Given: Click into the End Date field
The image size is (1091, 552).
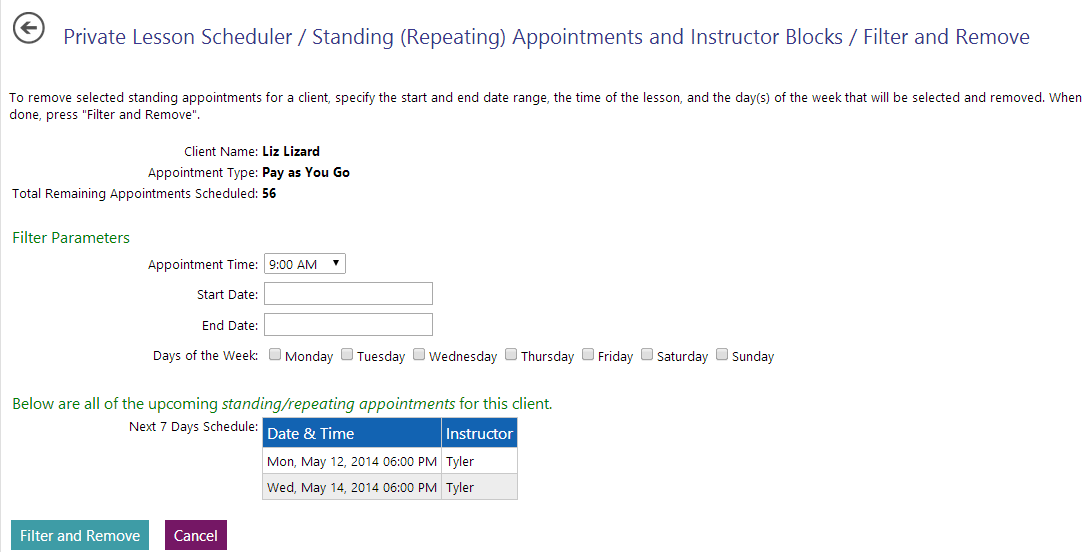Looking at the screenshot, I should pyautogui.click(x=347, y=324).
